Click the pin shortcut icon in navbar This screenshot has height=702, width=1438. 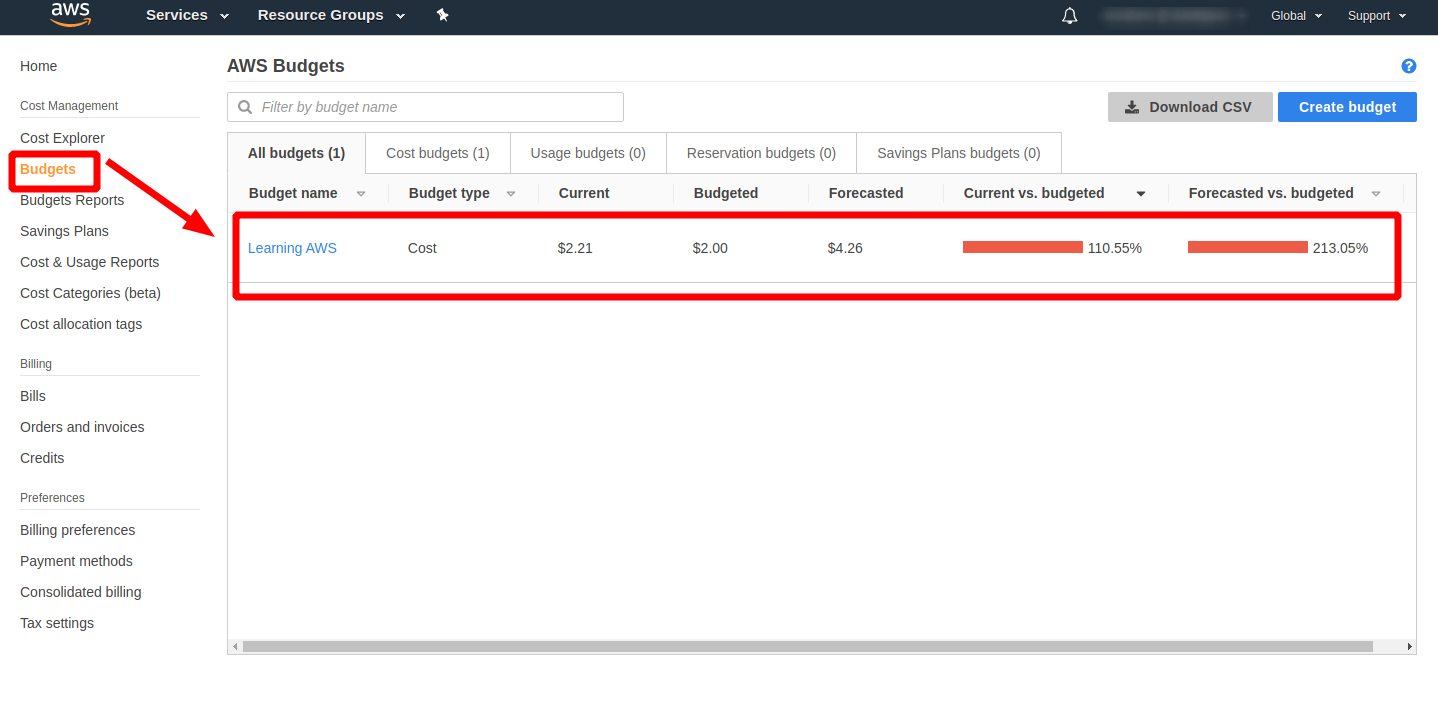[443, 15]
